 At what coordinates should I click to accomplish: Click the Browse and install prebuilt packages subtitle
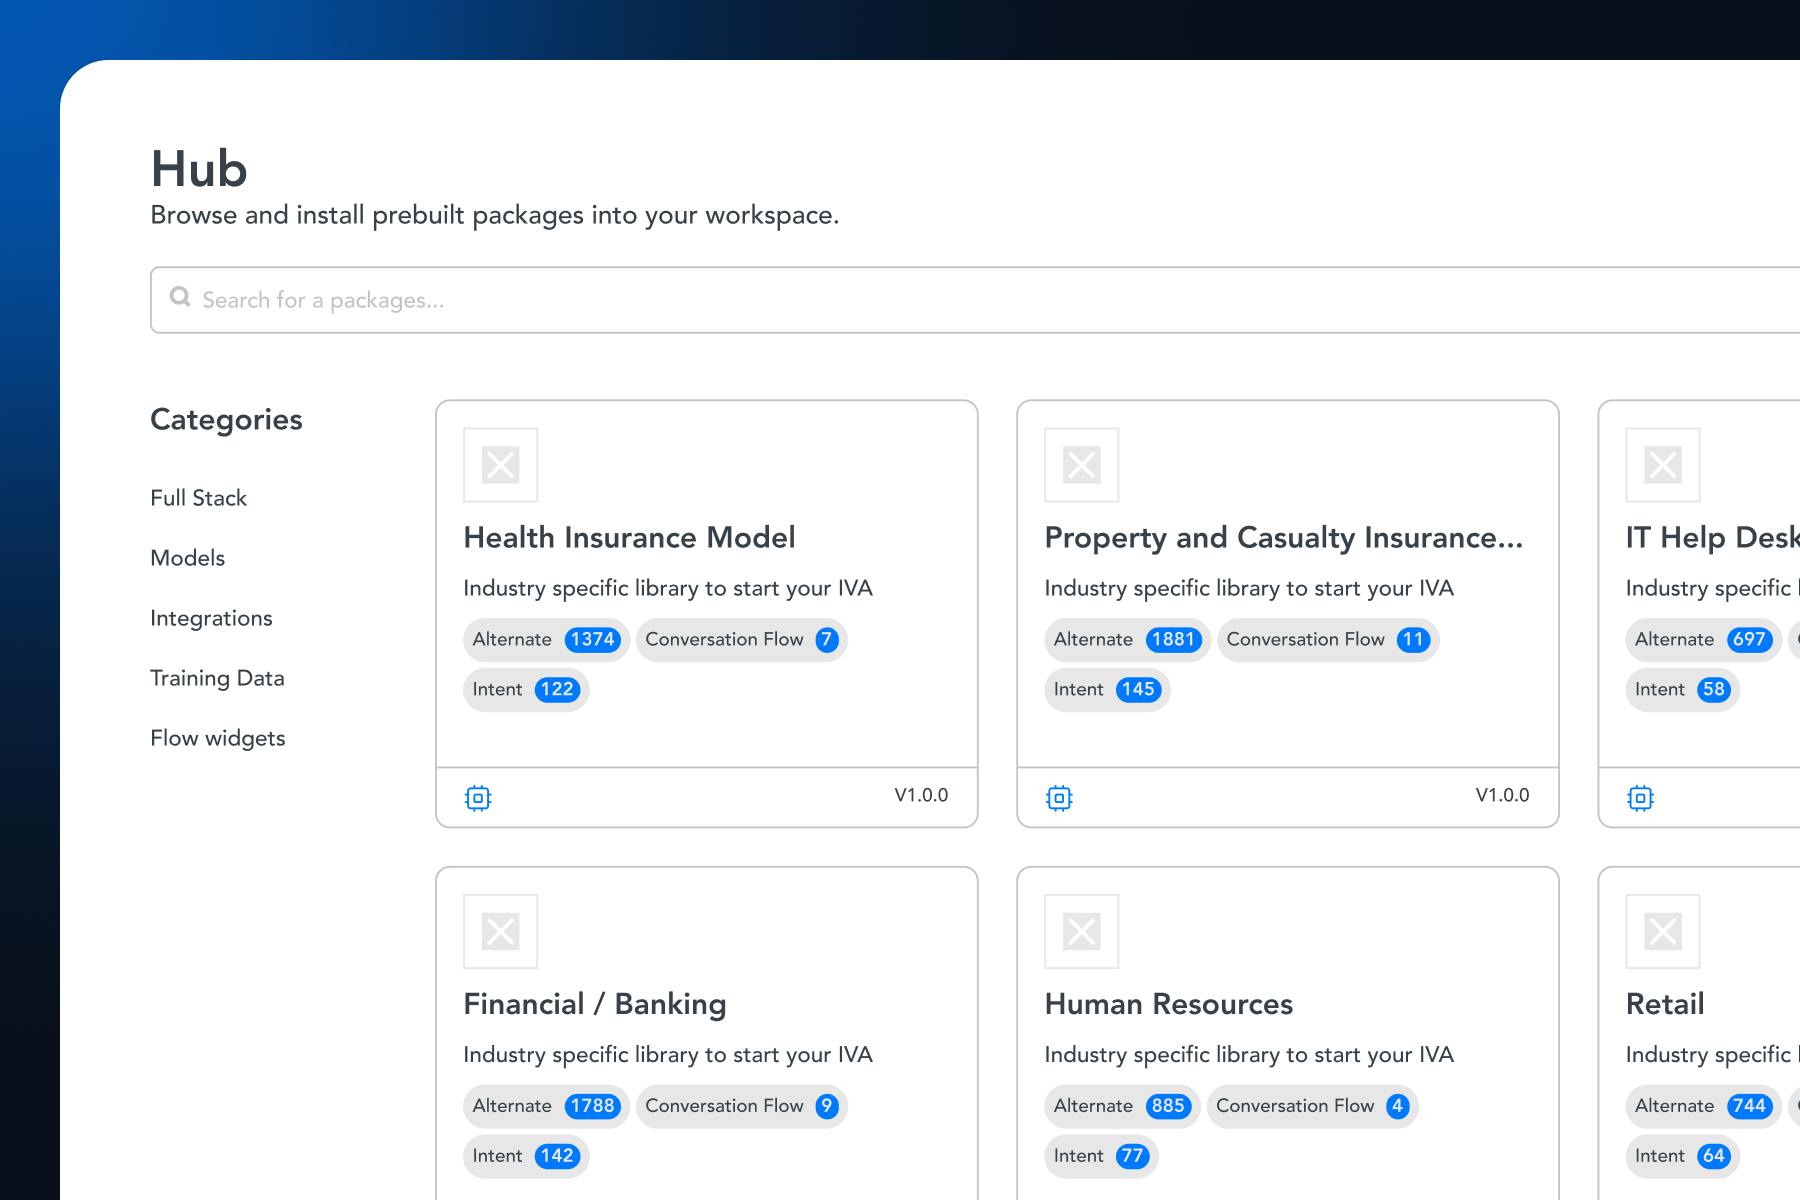[x=494, y=215]
